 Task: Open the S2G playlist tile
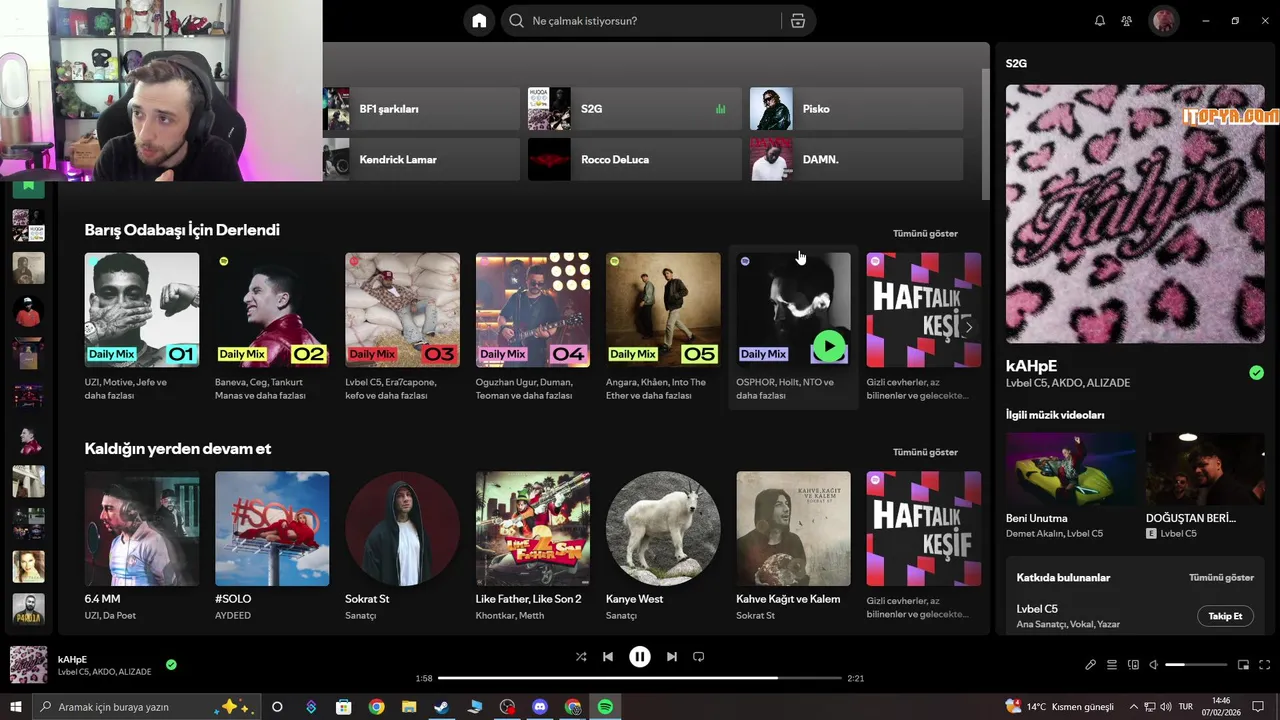click(x=635, y=109)
